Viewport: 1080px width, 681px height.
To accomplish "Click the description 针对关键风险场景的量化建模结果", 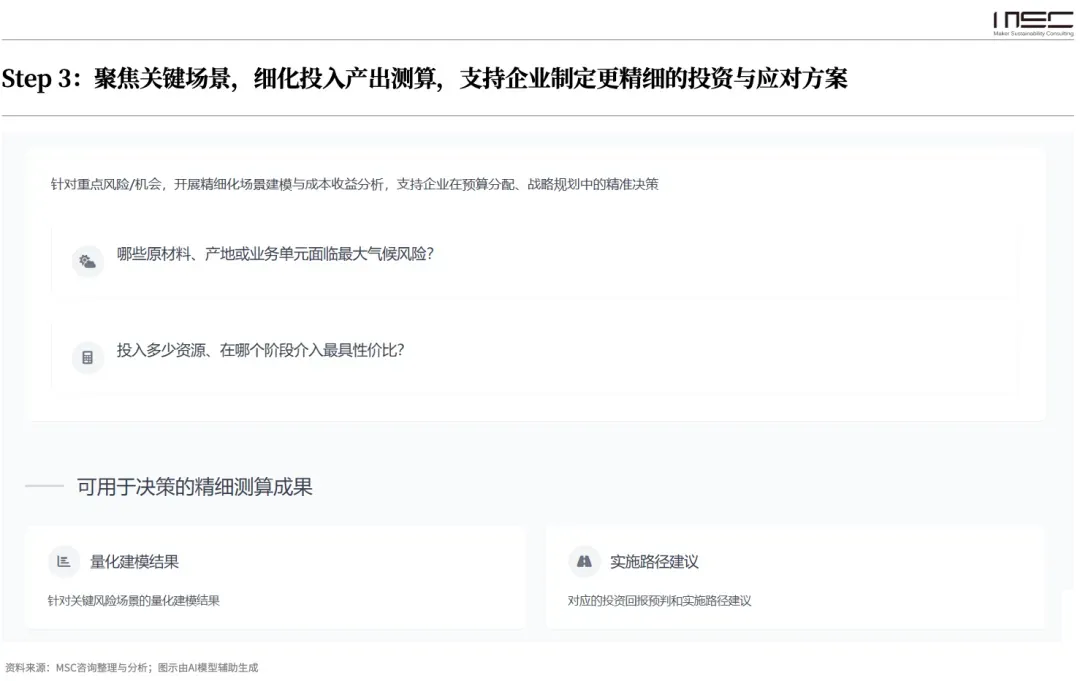I will [x=134, y=601].
